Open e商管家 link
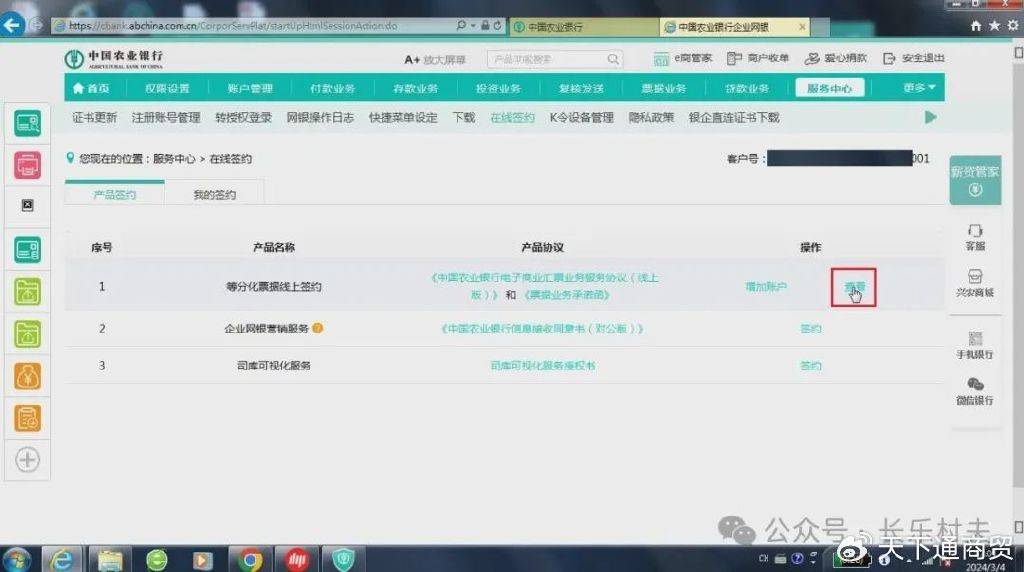 pyautogui.click(x=682, y=59)
